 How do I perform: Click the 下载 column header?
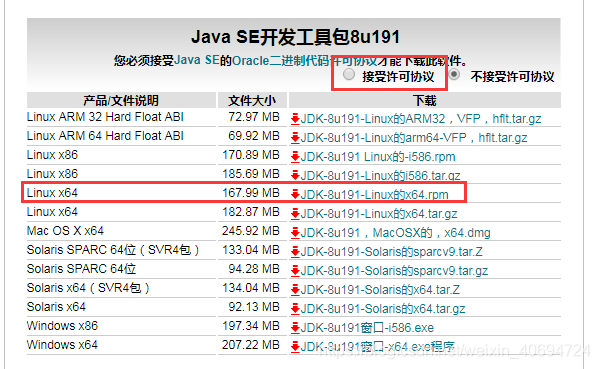tap(425, 100)
